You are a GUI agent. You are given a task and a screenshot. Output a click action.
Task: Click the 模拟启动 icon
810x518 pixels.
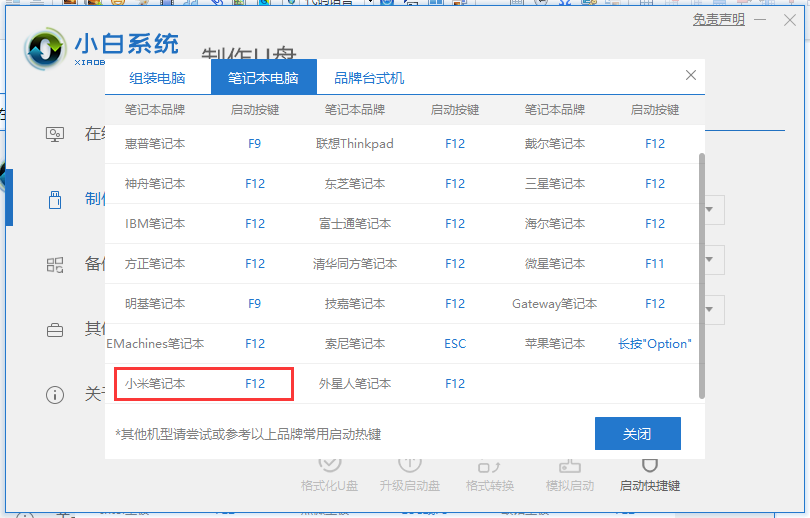[569, 465]
